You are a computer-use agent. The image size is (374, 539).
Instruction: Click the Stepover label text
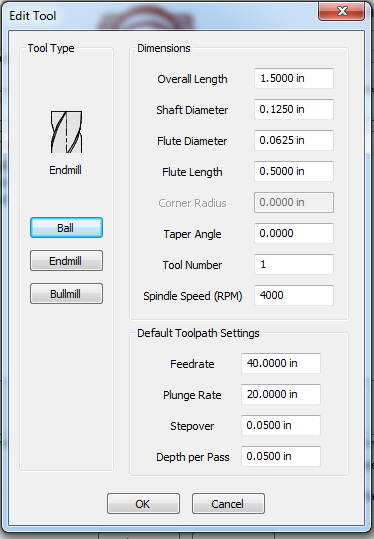tap(192, 426)
